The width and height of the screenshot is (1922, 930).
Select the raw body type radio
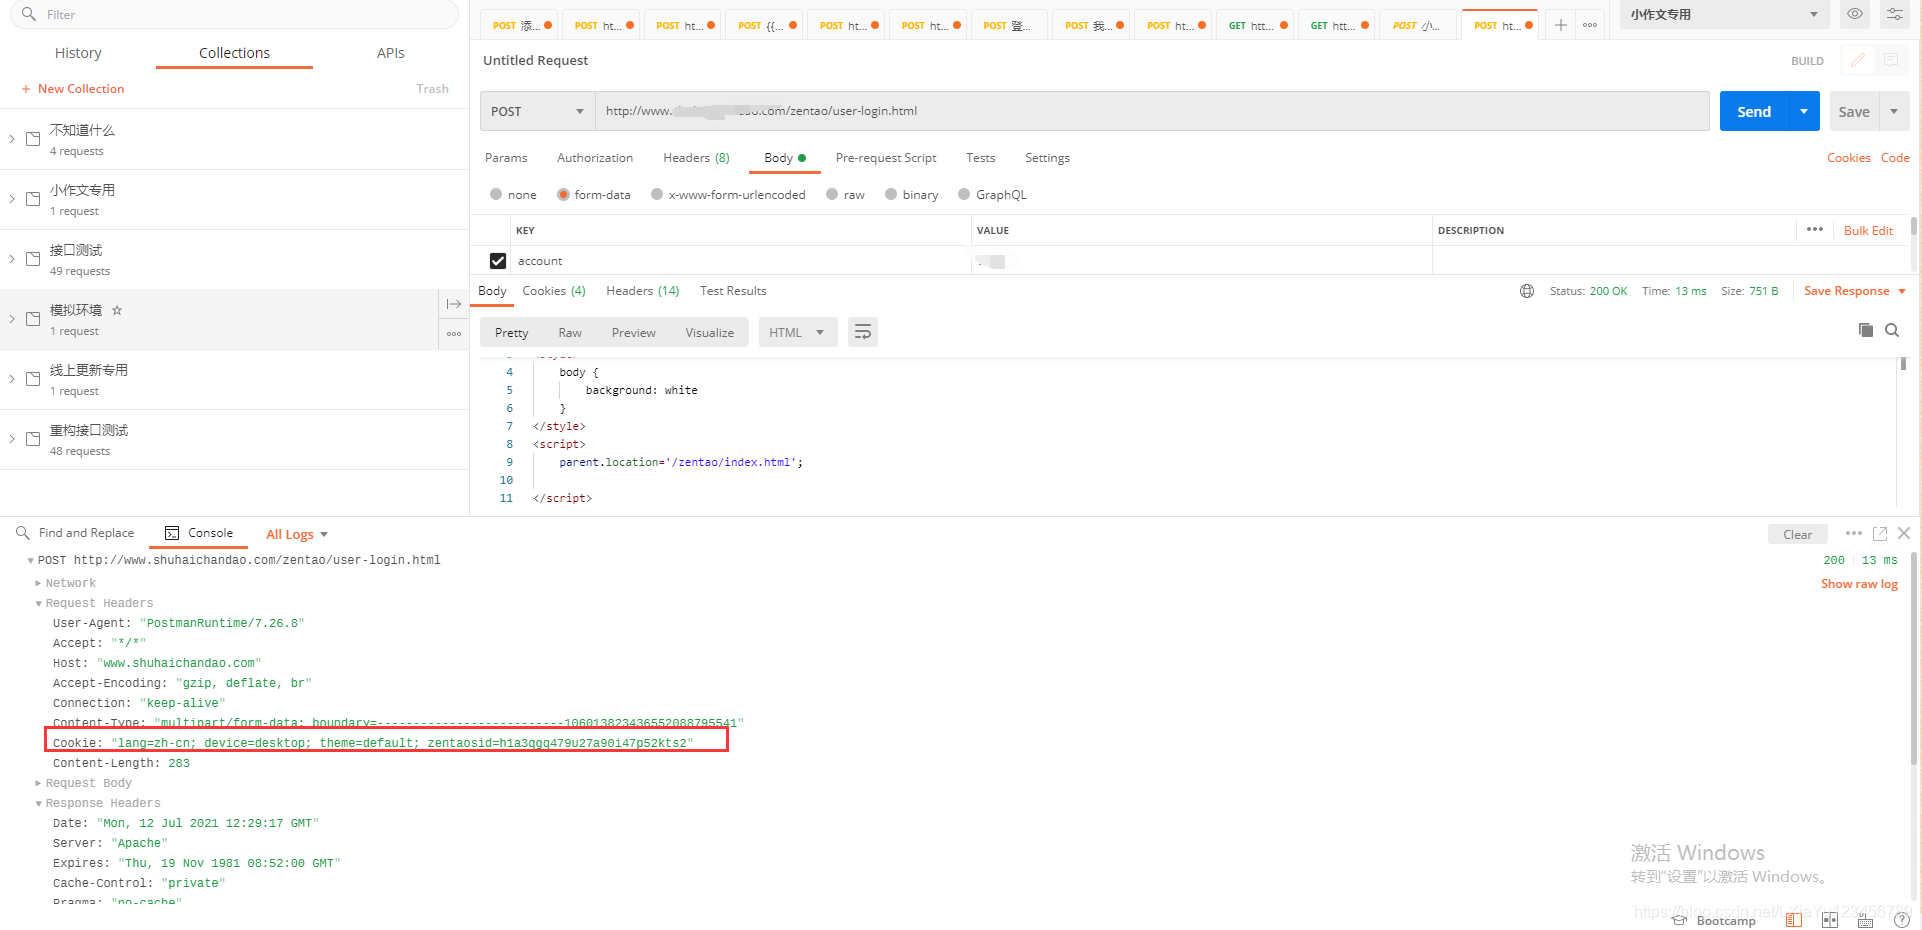[832, 194]
